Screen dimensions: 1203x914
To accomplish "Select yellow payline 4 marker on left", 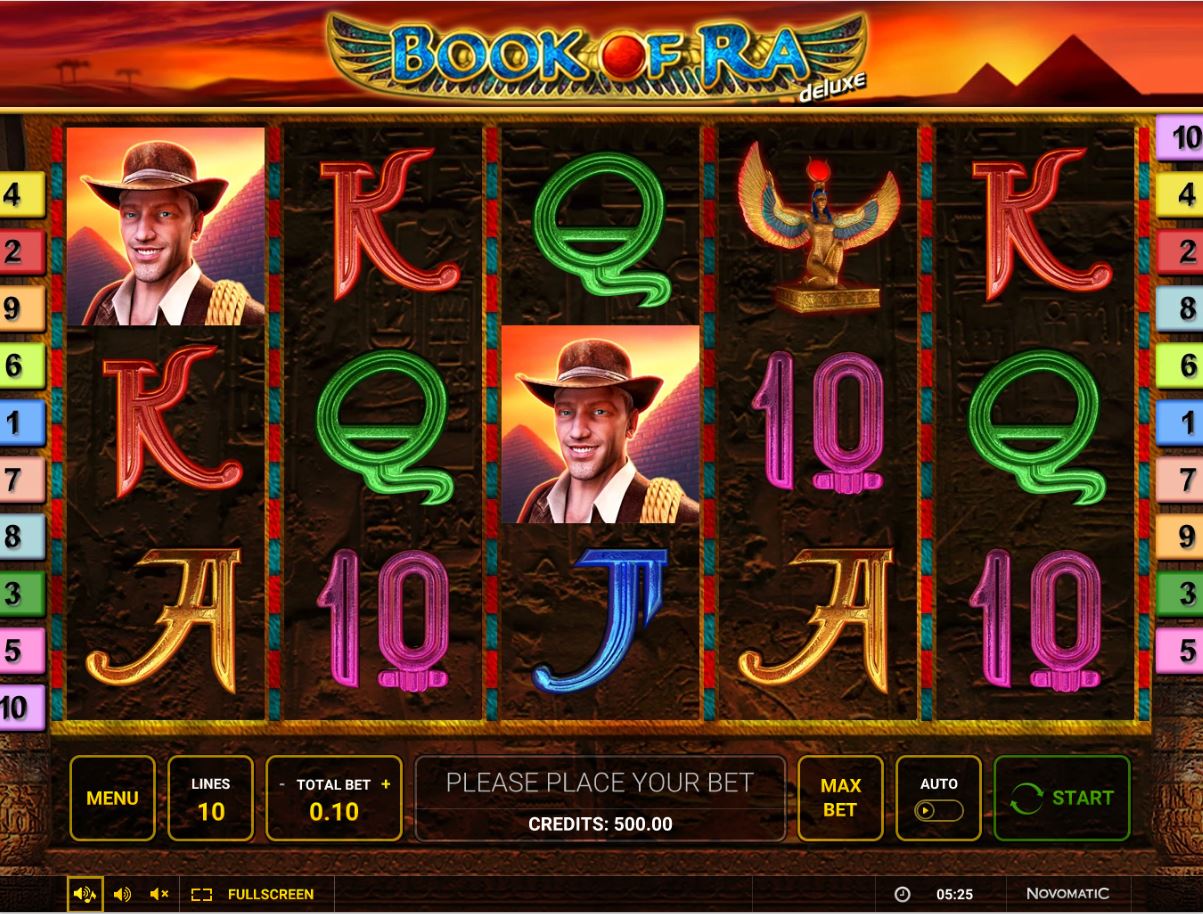I will pos(23,194).
